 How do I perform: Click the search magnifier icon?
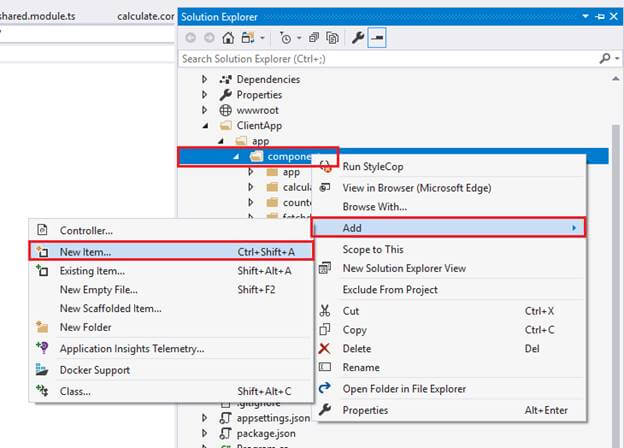click(605, 58)
